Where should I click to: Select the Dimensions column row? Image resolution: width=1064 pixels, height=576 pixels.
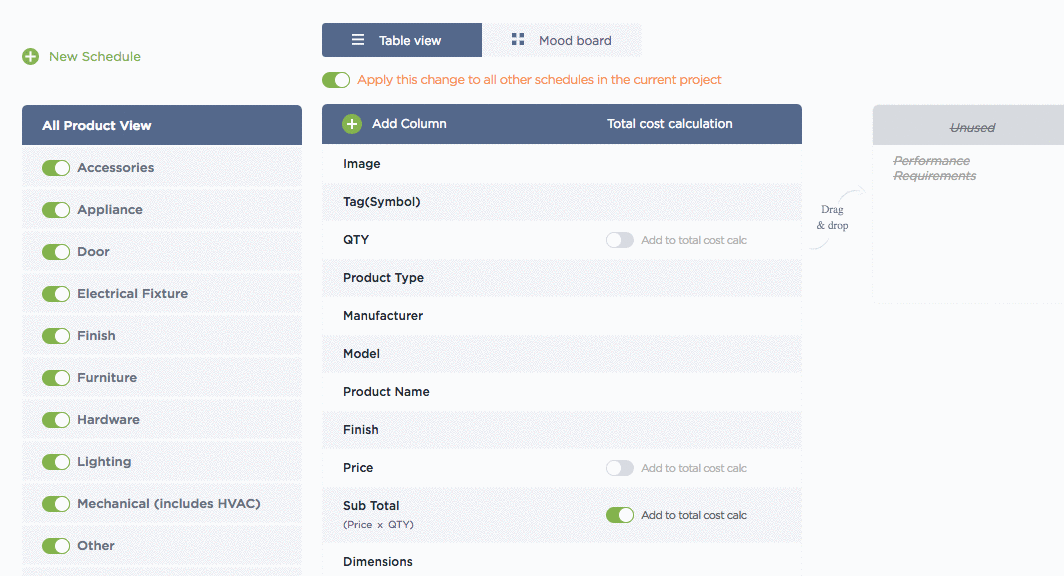tap(562, 562)
